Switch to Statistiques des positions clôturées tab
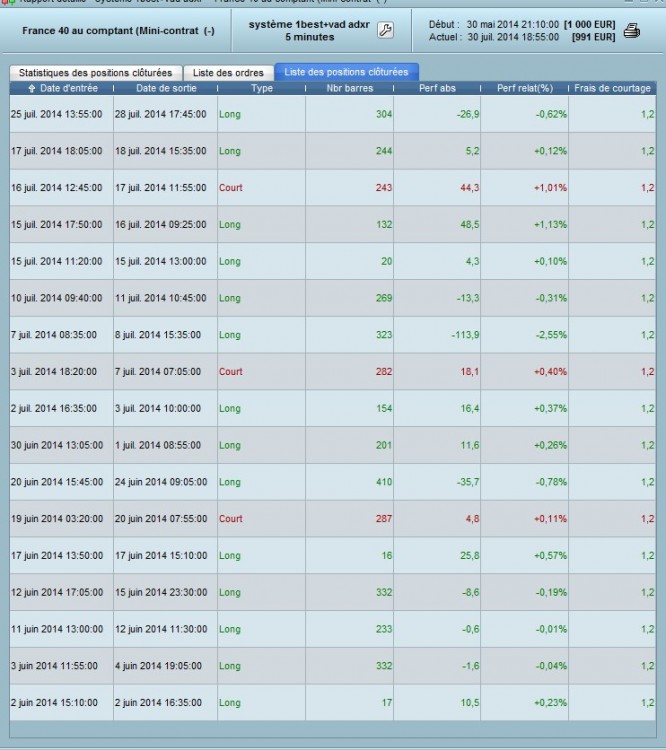 click(x=95, y=73)
